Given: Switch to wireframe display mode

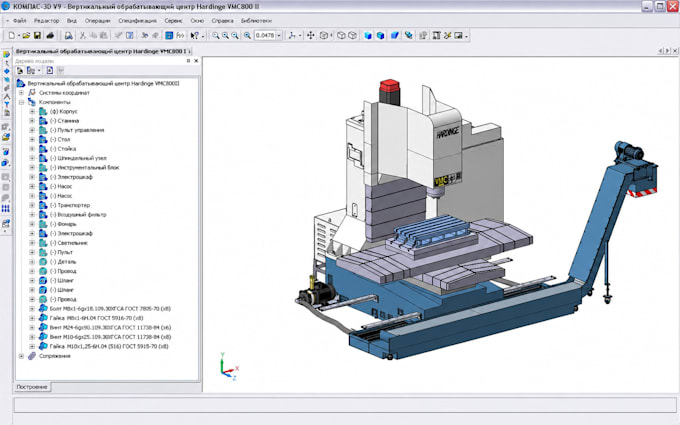Looking at the screenshot, I should click(341, 36).
